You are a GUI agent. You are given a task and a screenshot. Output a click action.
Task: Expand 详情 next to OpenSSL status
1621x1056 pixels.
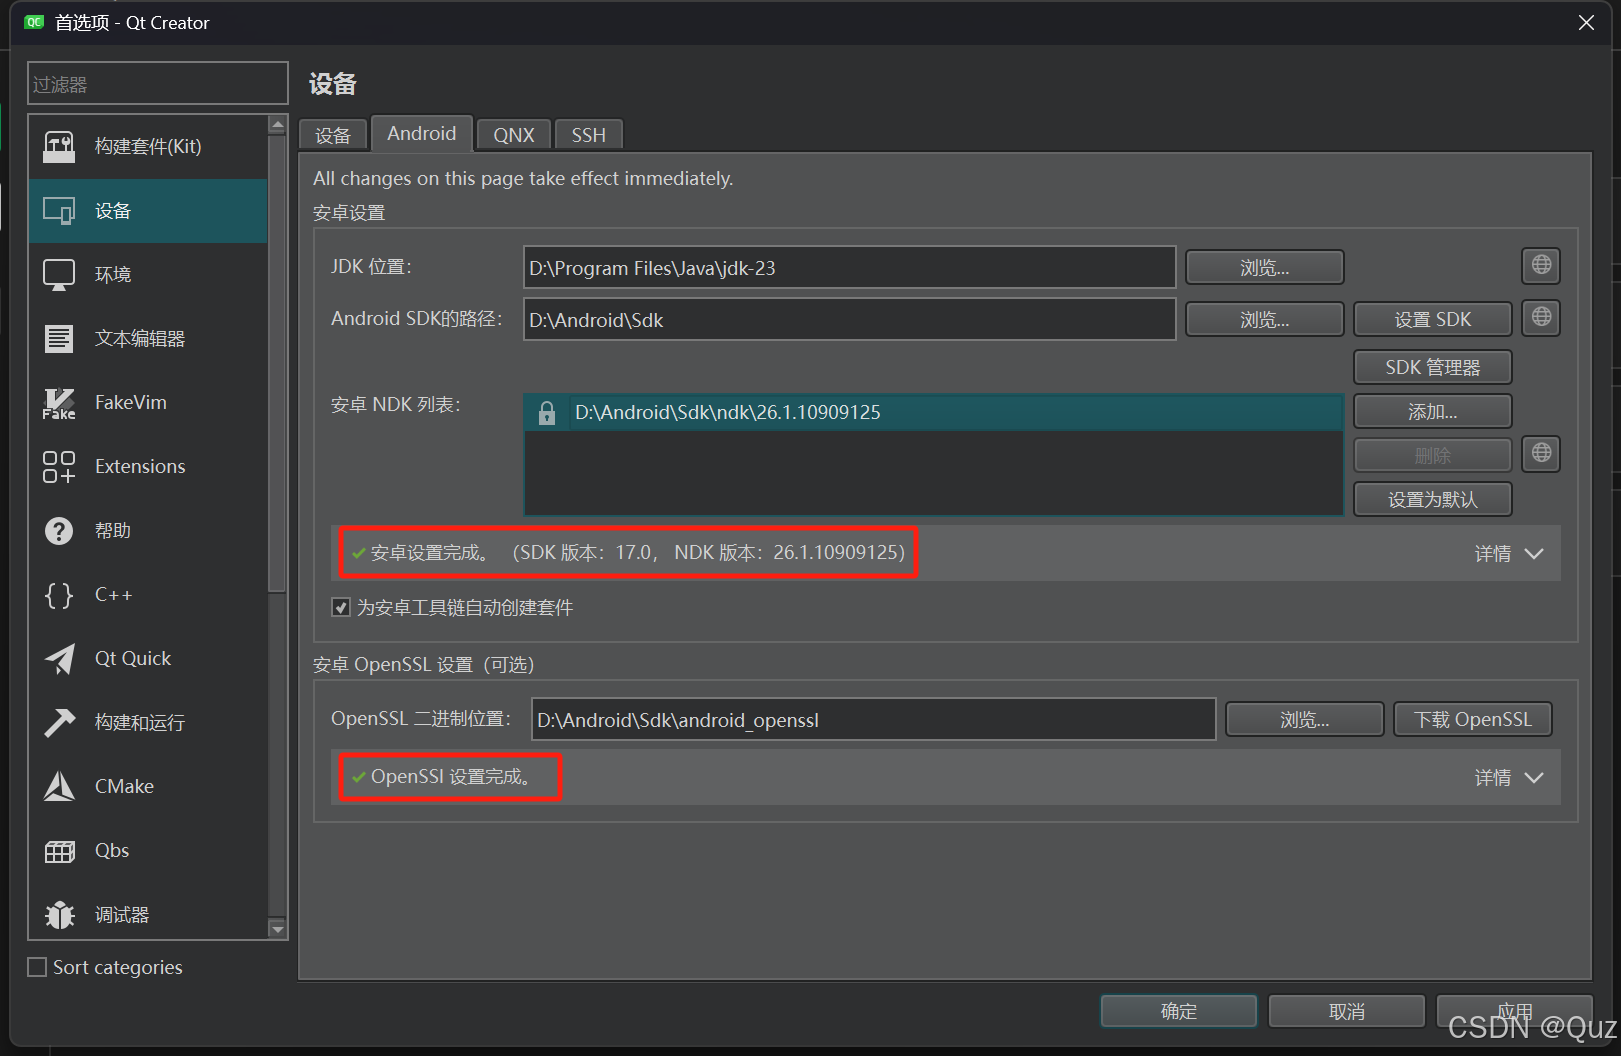1509,777
